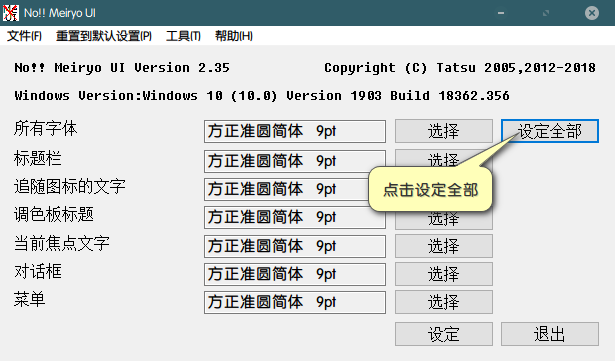Click the No!! Meiryo UI app icon
615x361 pixels.
click(x=11, y=13)
